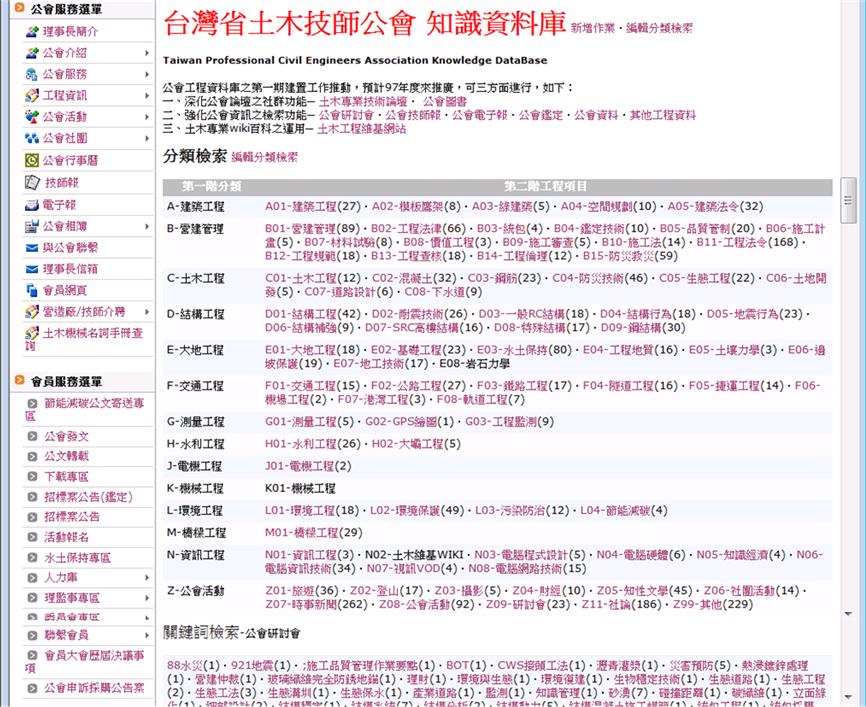Click the 公會活動 icon
866x707 pixels.
tap(31, 117)
